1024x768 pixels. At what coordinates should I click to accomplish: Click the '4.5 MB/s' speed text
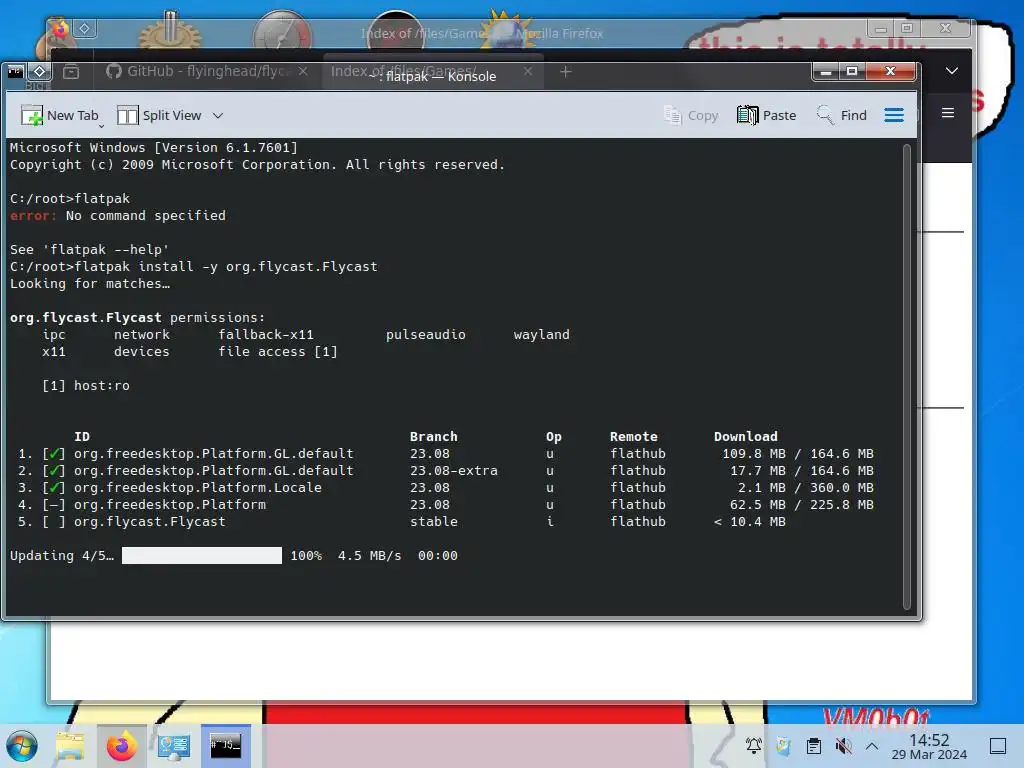click(370, 556)
